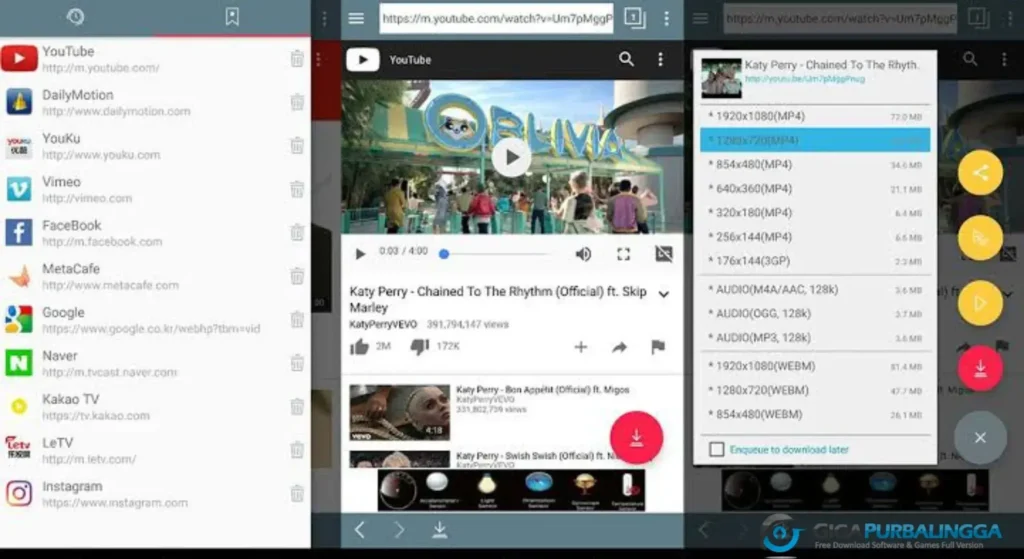Open the FaceBook bookmark icon
The width and height of the screenshot is (1024, 559).
(x=19, y=232)
